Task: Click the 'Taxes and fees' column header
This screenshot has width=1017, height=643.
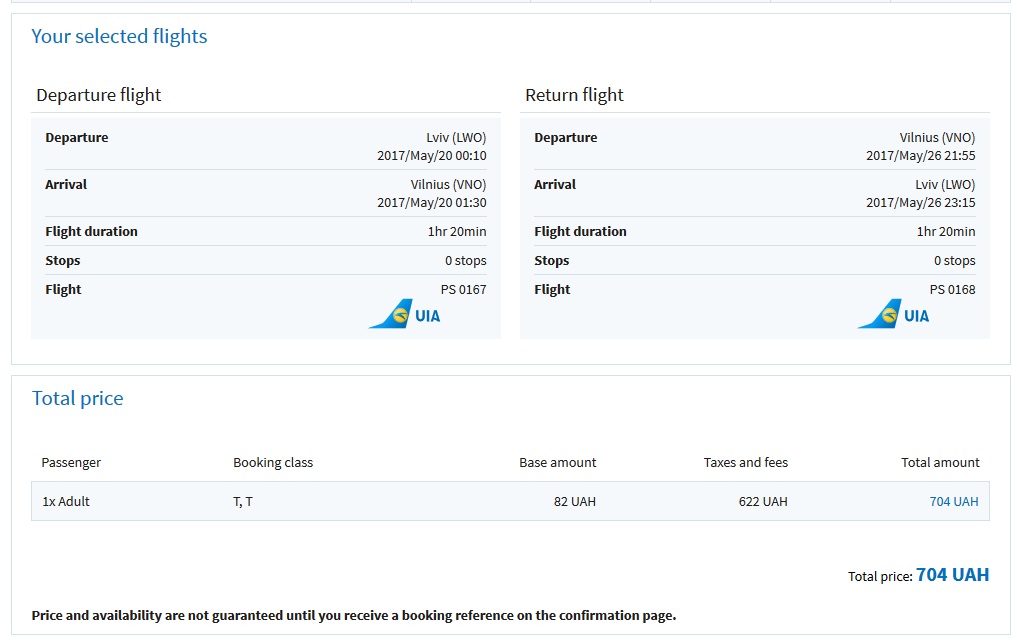Action: 745,463
